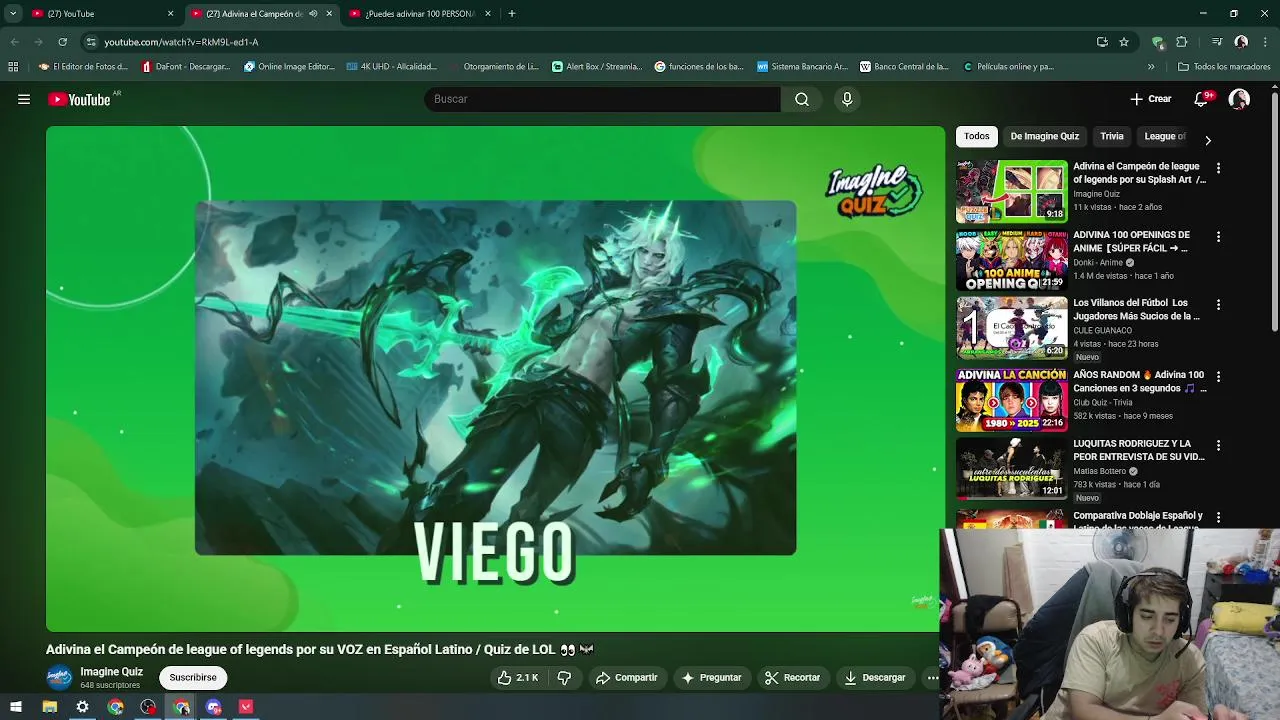Open Chrome media controls icon

[x=1217, y=42]
